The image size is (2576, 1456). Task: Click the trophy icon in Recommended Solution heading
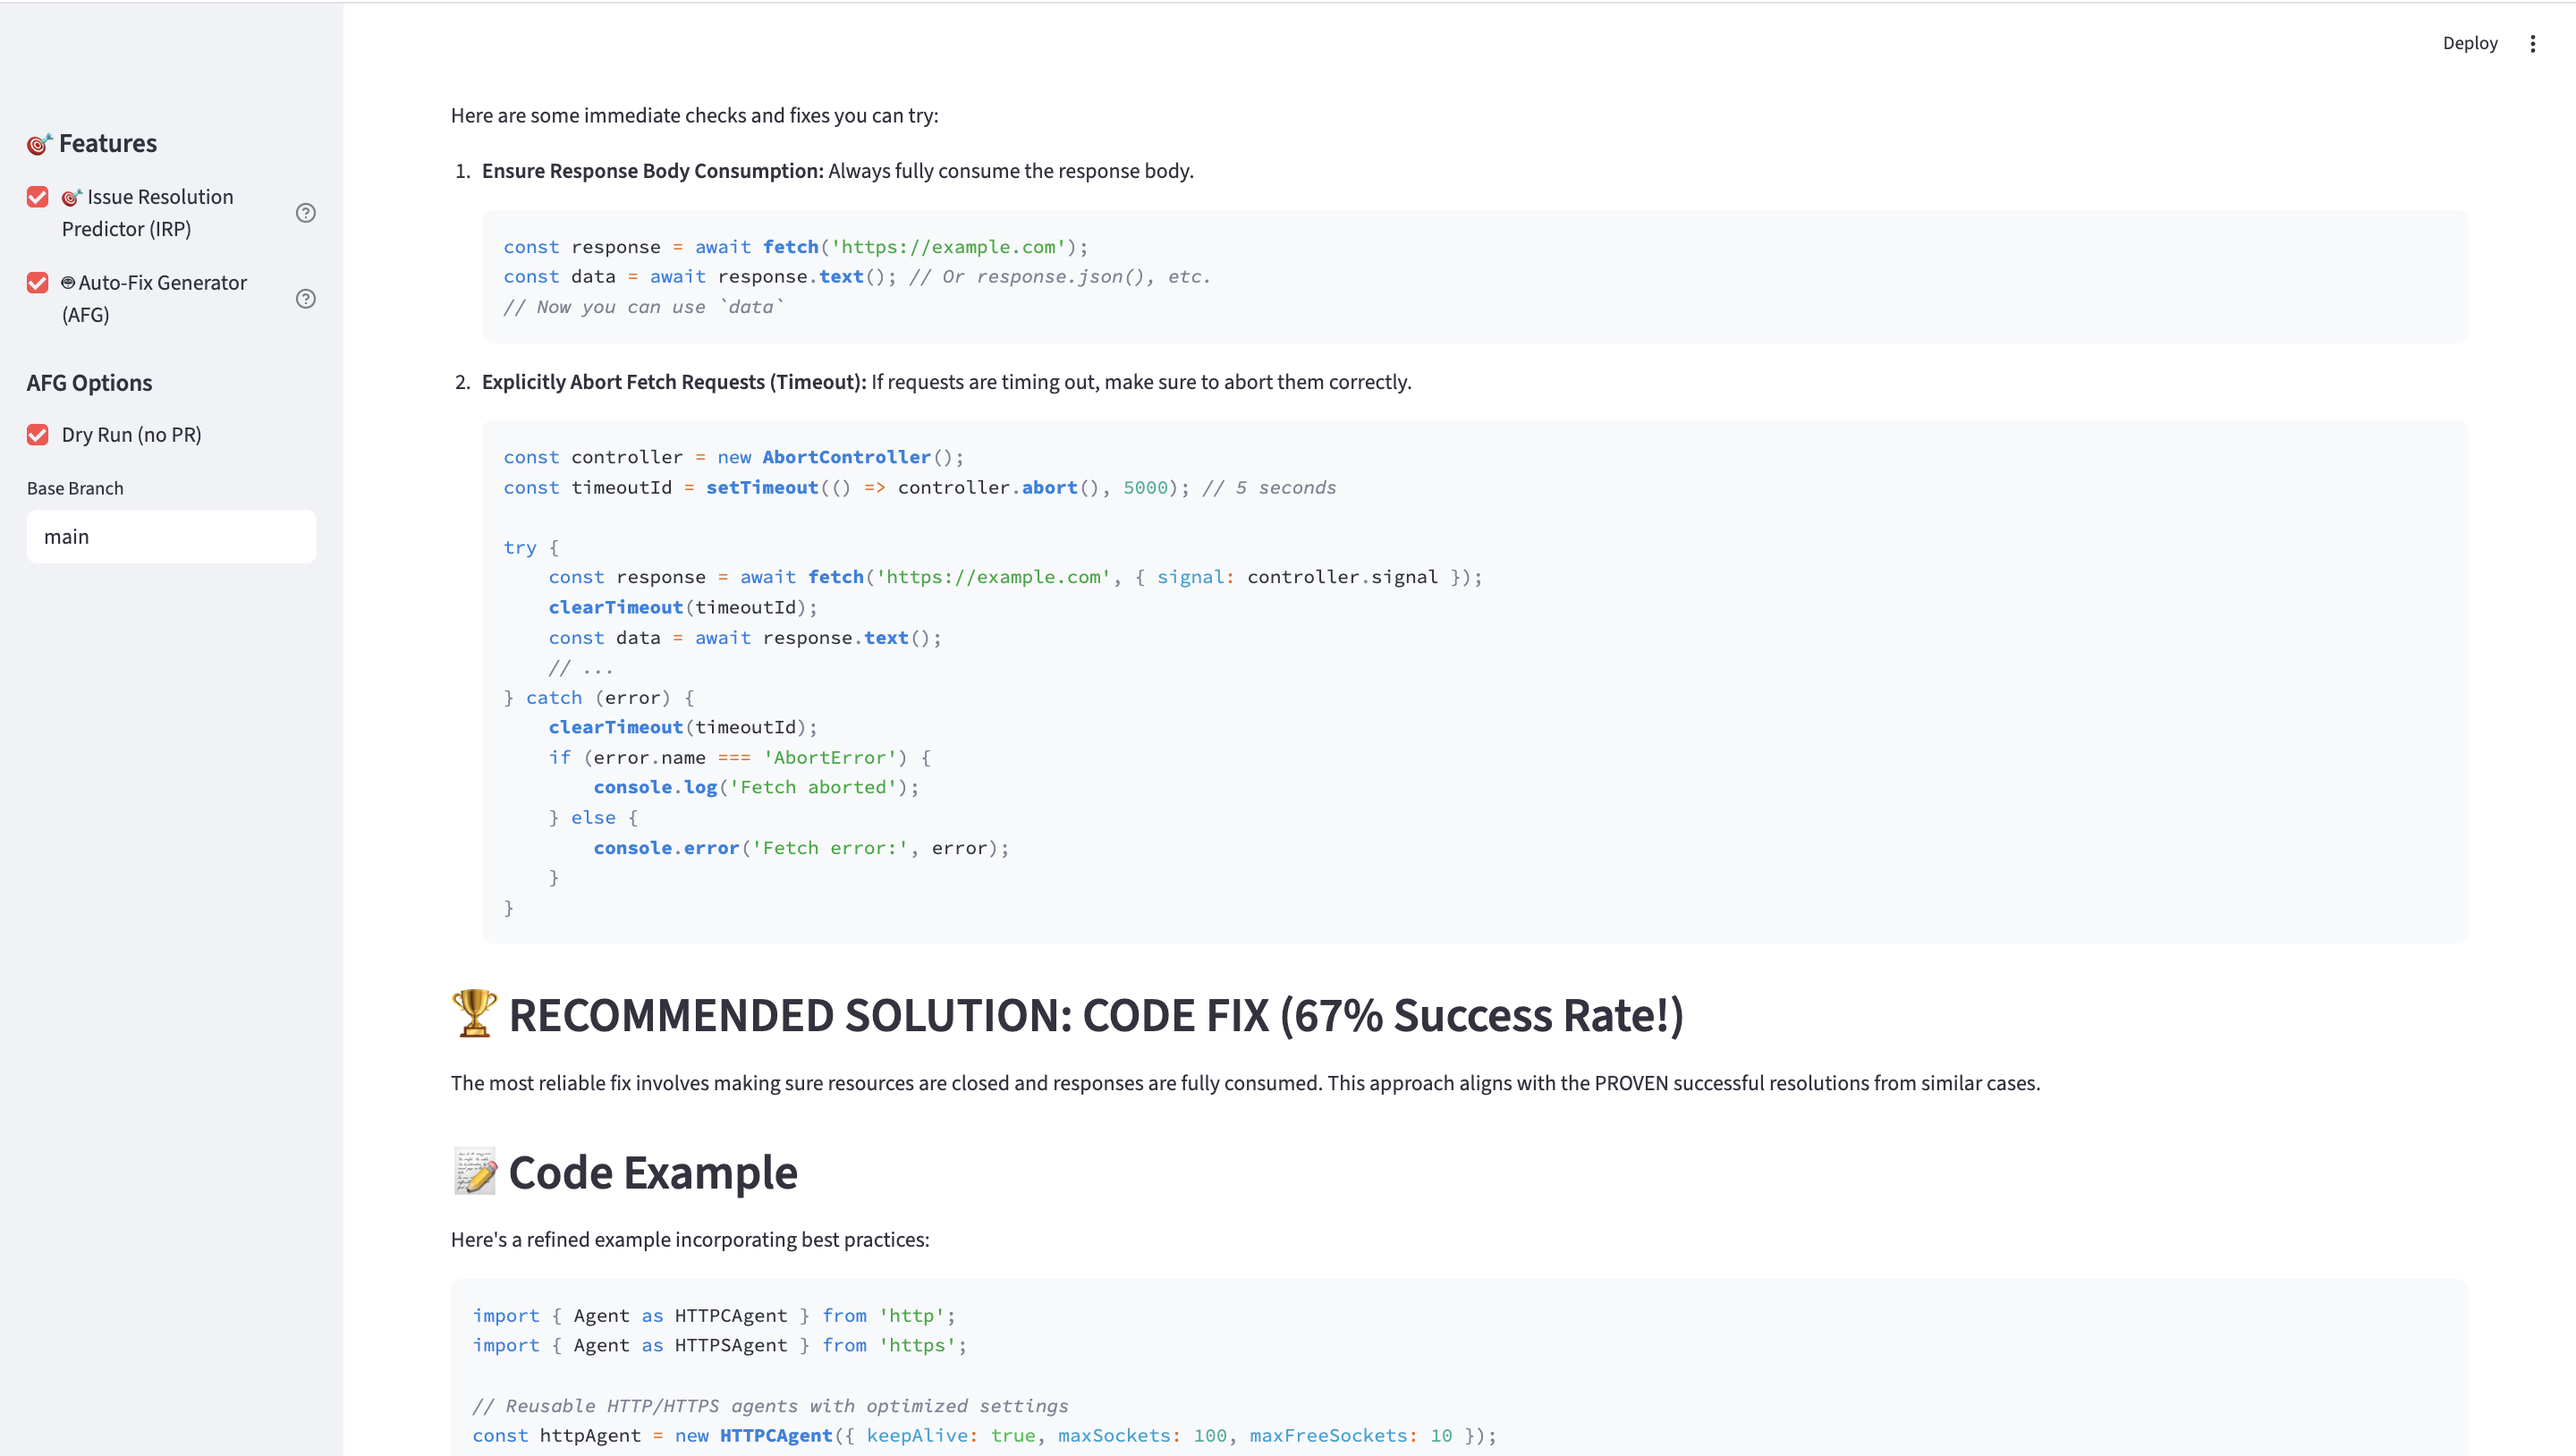tap(474, 1014)
